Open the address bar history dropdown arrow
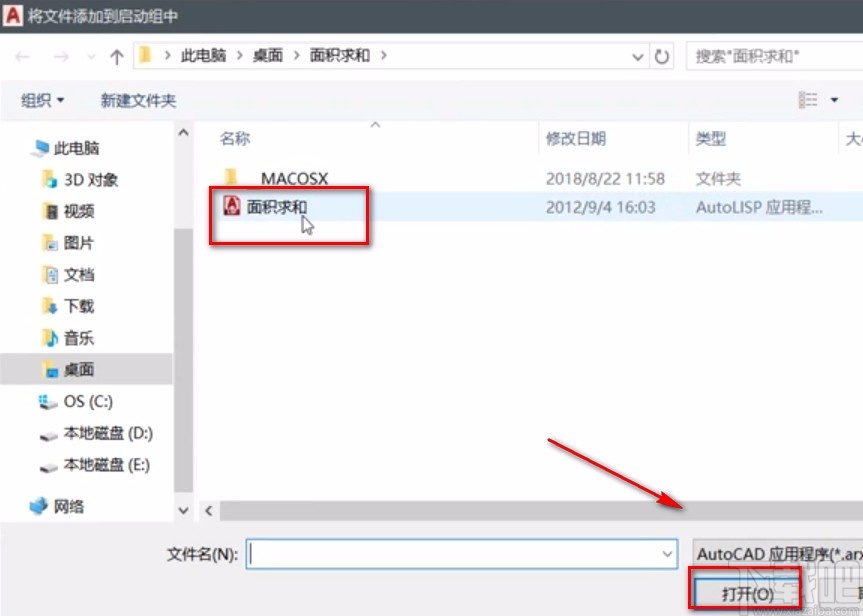 pos(638,56)
